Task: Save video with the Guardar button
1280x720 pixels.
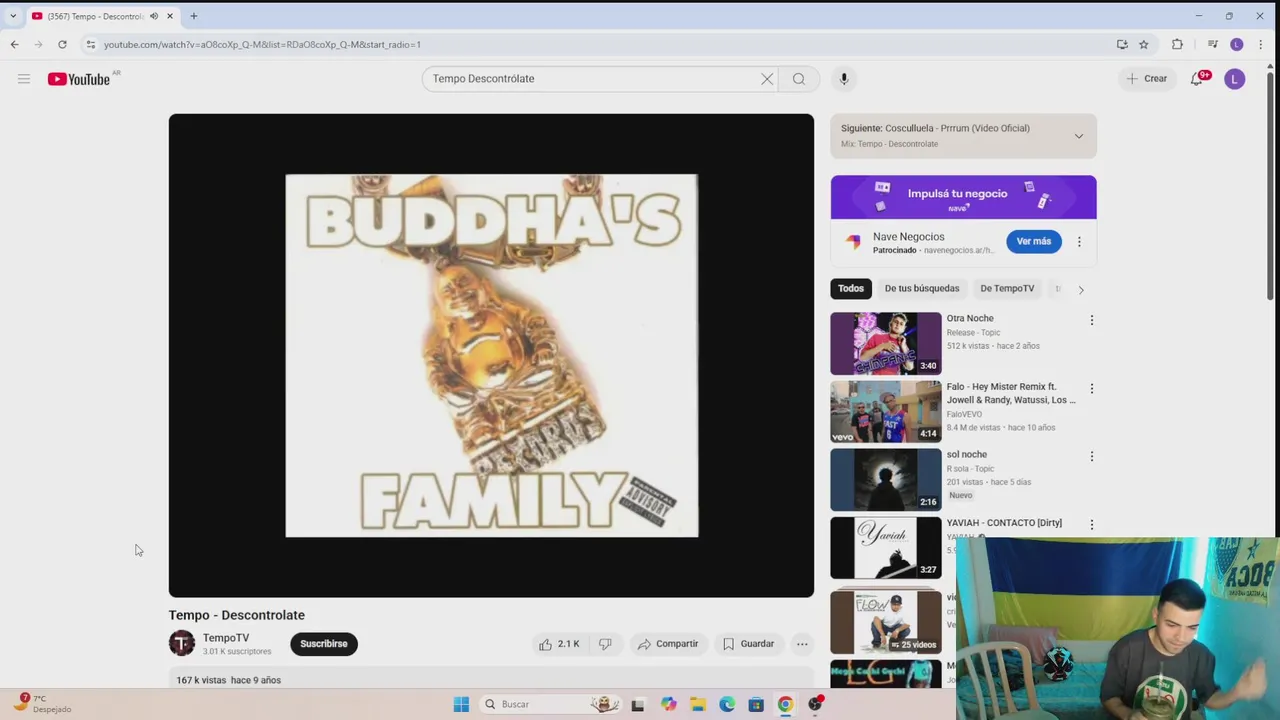Action: (x=748, y=644)
